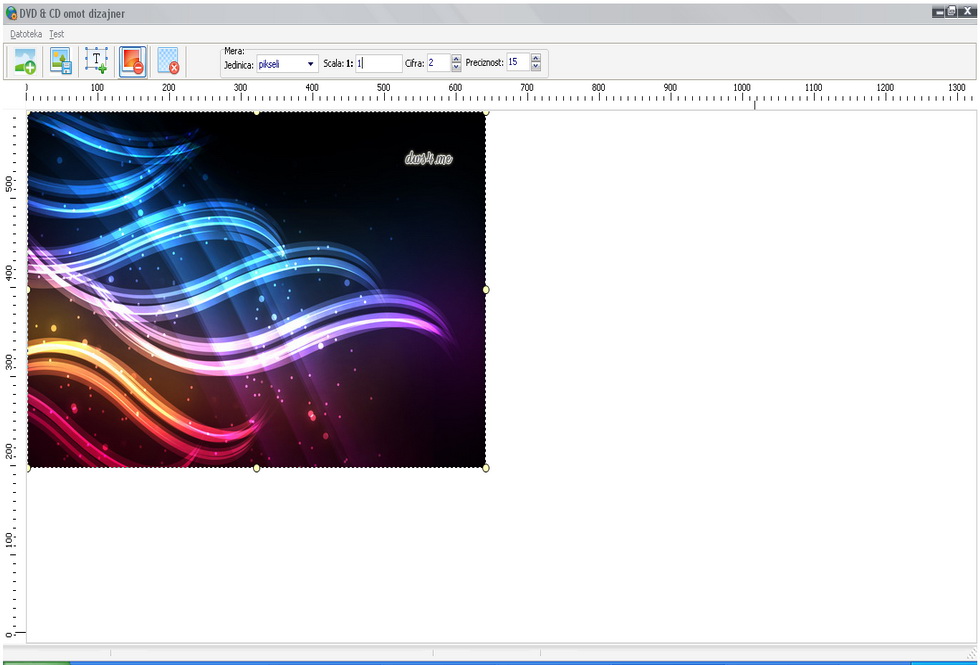Close the DVD & CD omot dizajner window
980x665 pixels.
point(967,12)
